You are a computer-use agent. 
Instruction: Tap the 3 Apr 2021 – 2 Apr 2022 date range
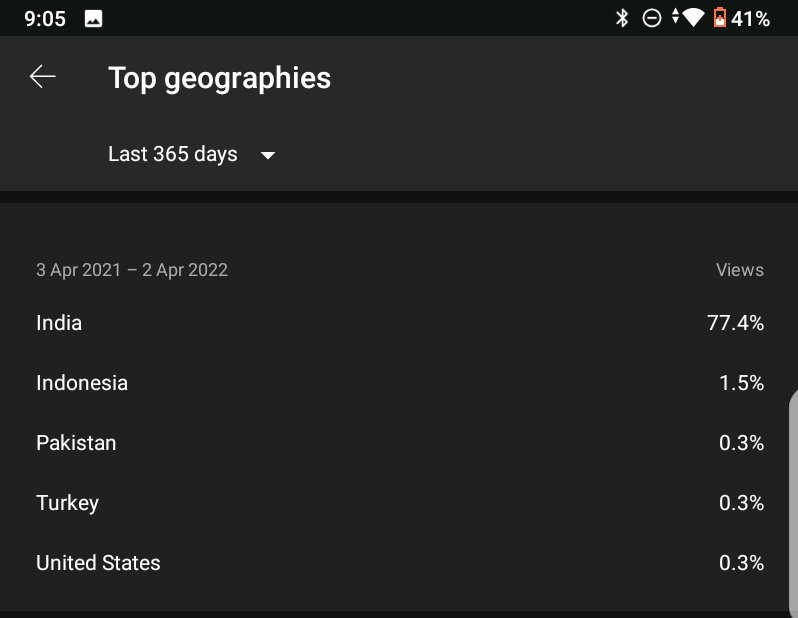[x=132, y=270]
